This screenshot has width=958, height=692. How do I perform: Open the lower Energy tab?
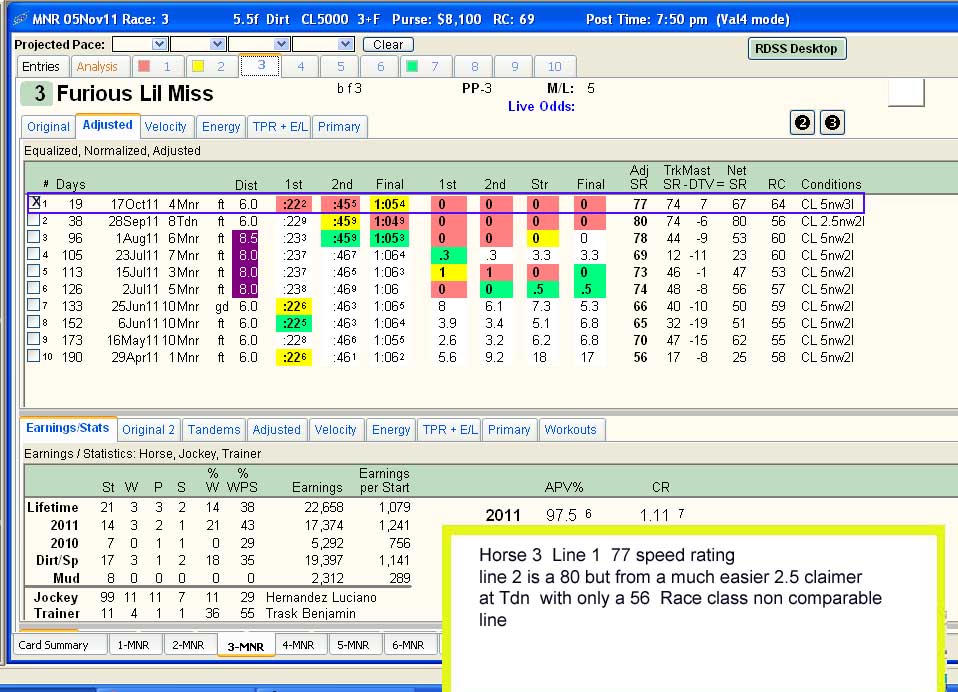pyautogui.click(x=391, y=429)
